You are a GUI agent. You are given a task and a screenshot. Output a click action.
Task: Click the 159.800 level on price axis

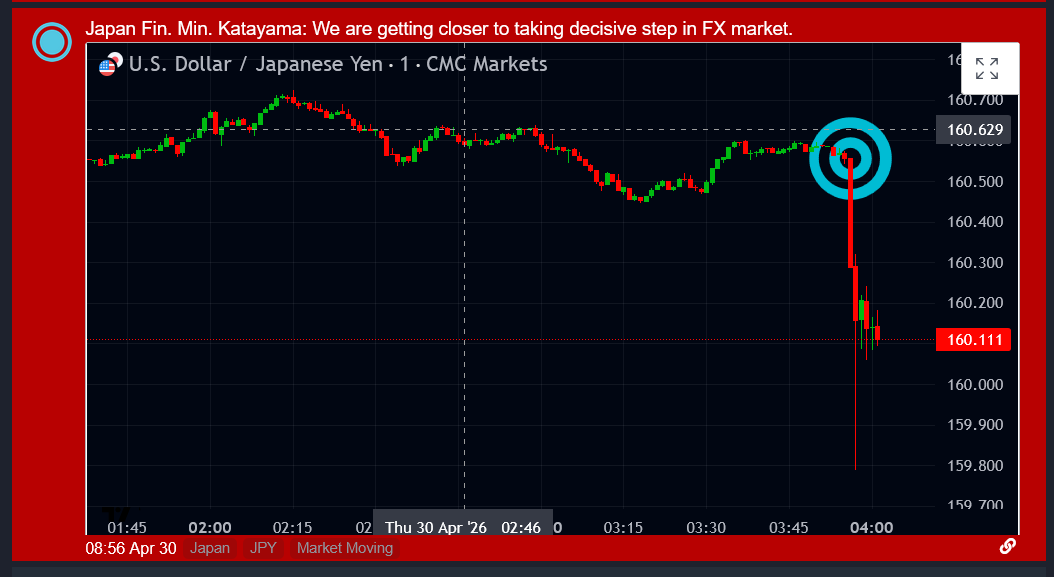(x=973, y=466)
